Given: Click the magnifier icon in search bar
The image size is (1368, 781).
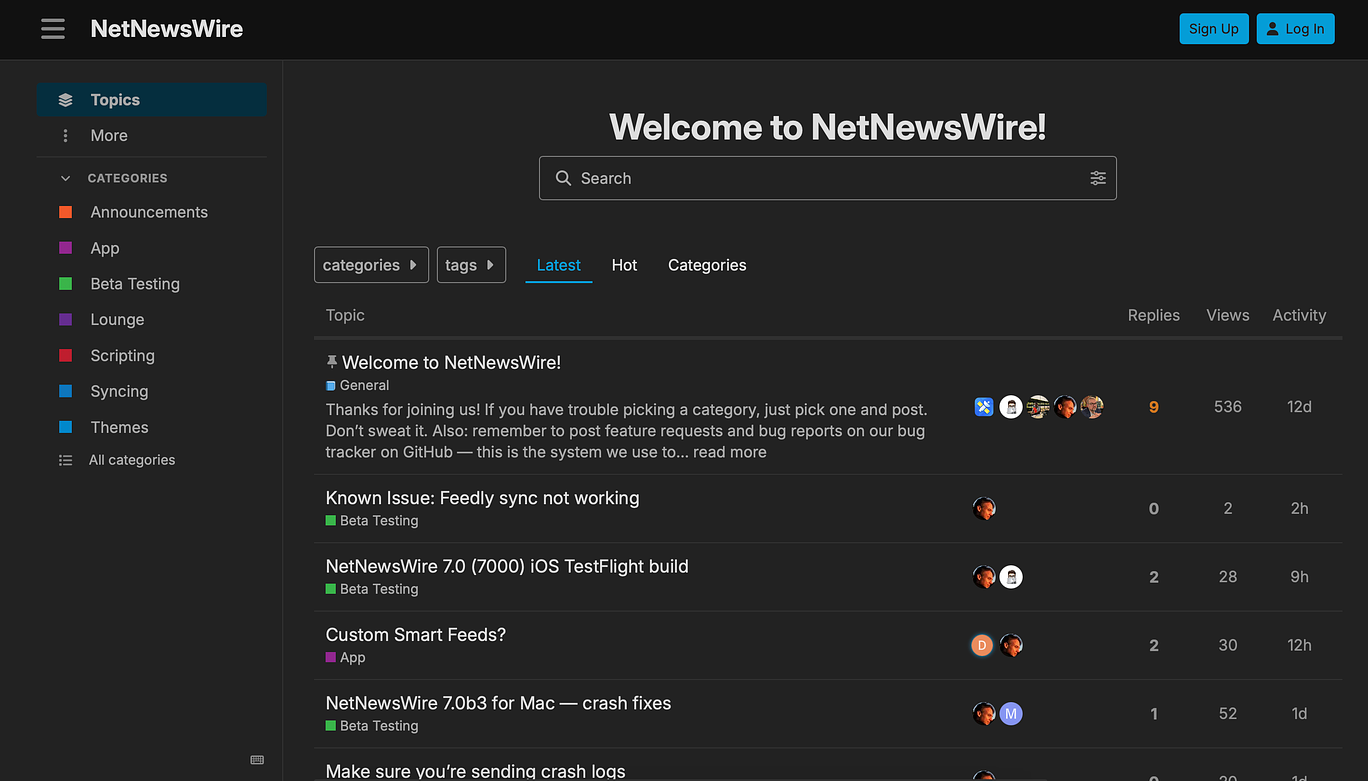Looking at the screenshot, I should (563, 178).
